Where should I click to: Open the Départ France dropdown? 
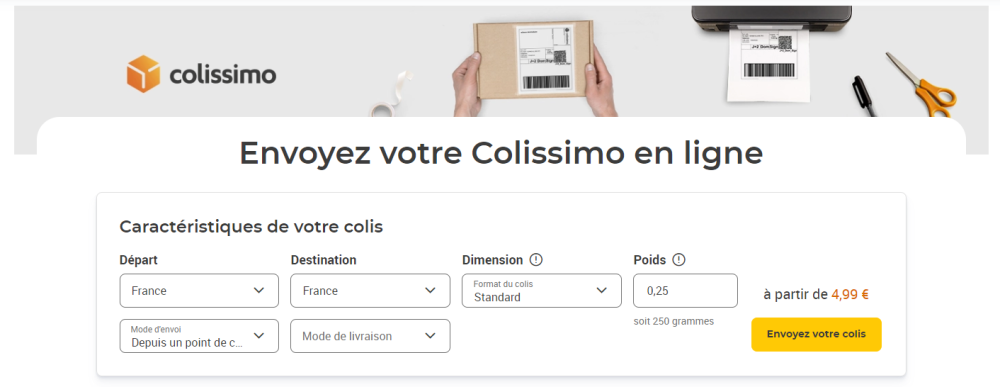click(x=199, y=291)
